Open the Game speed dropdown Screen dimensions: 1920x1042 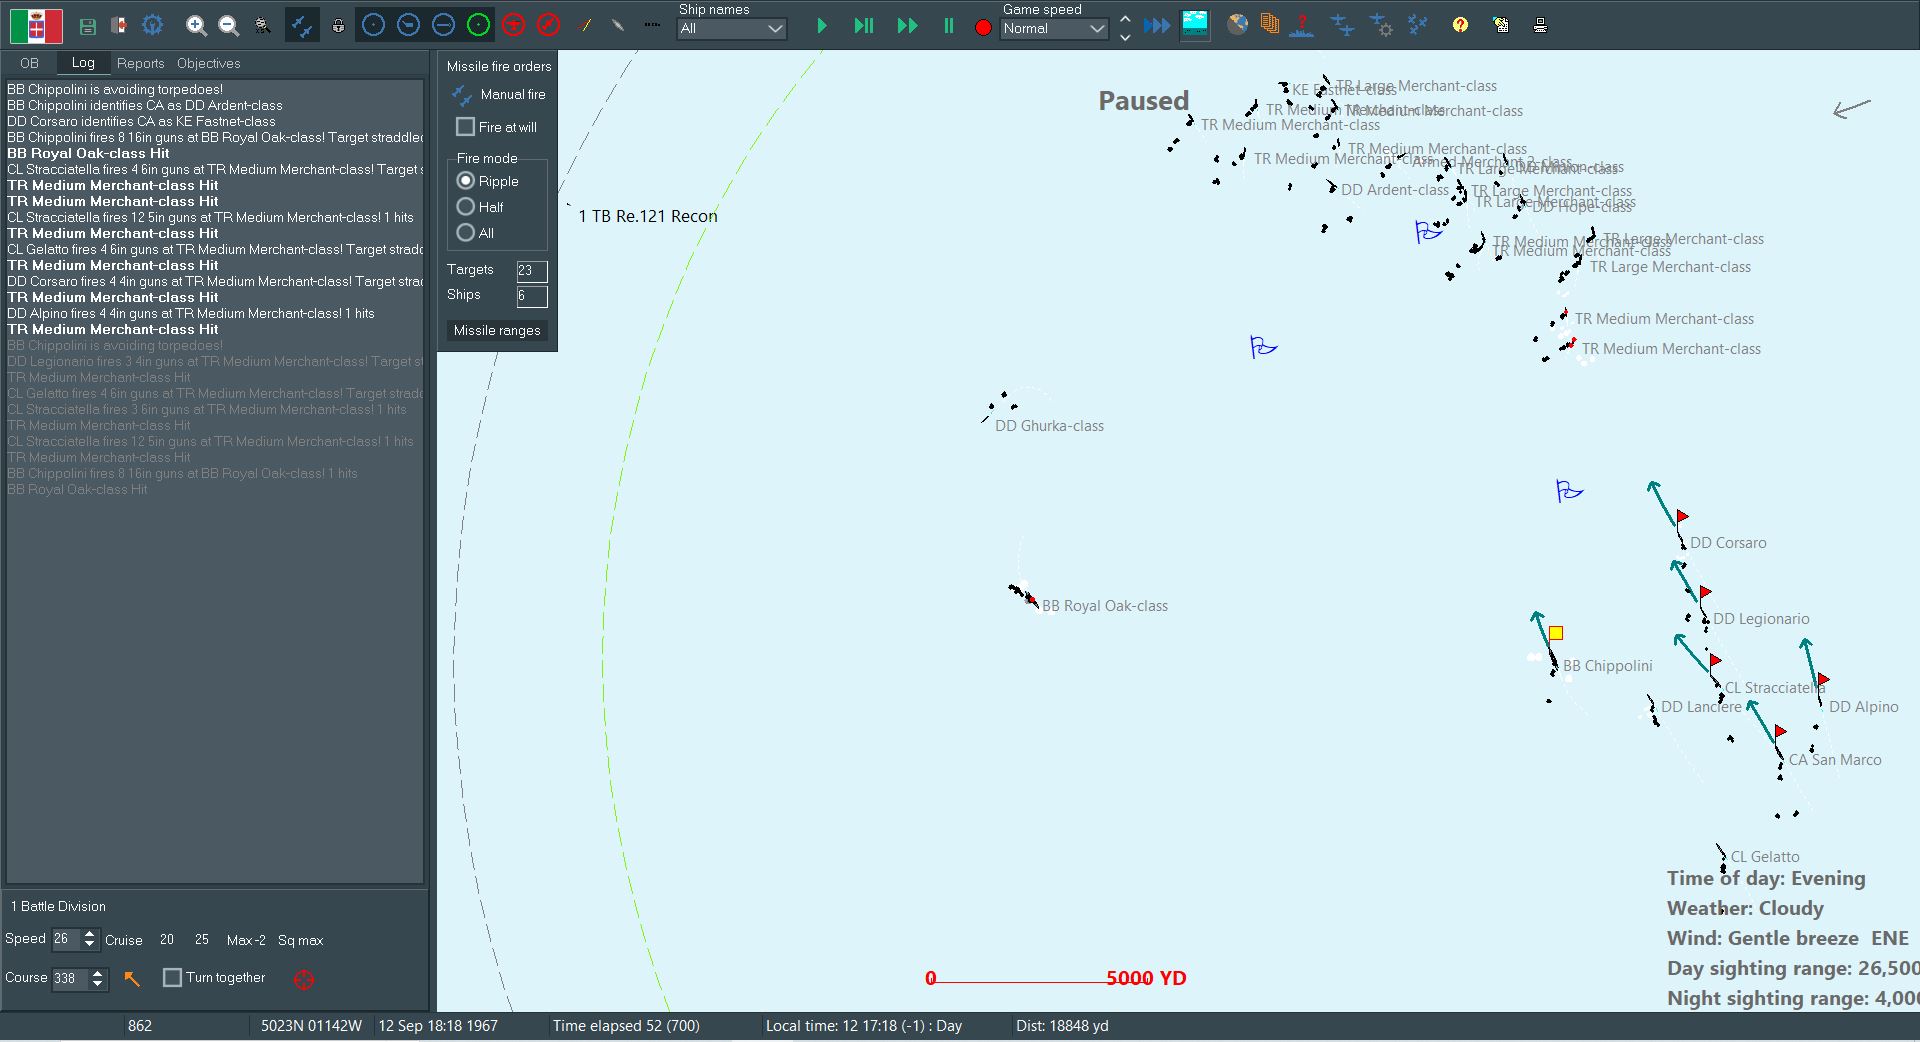[x=1054, y=29]
